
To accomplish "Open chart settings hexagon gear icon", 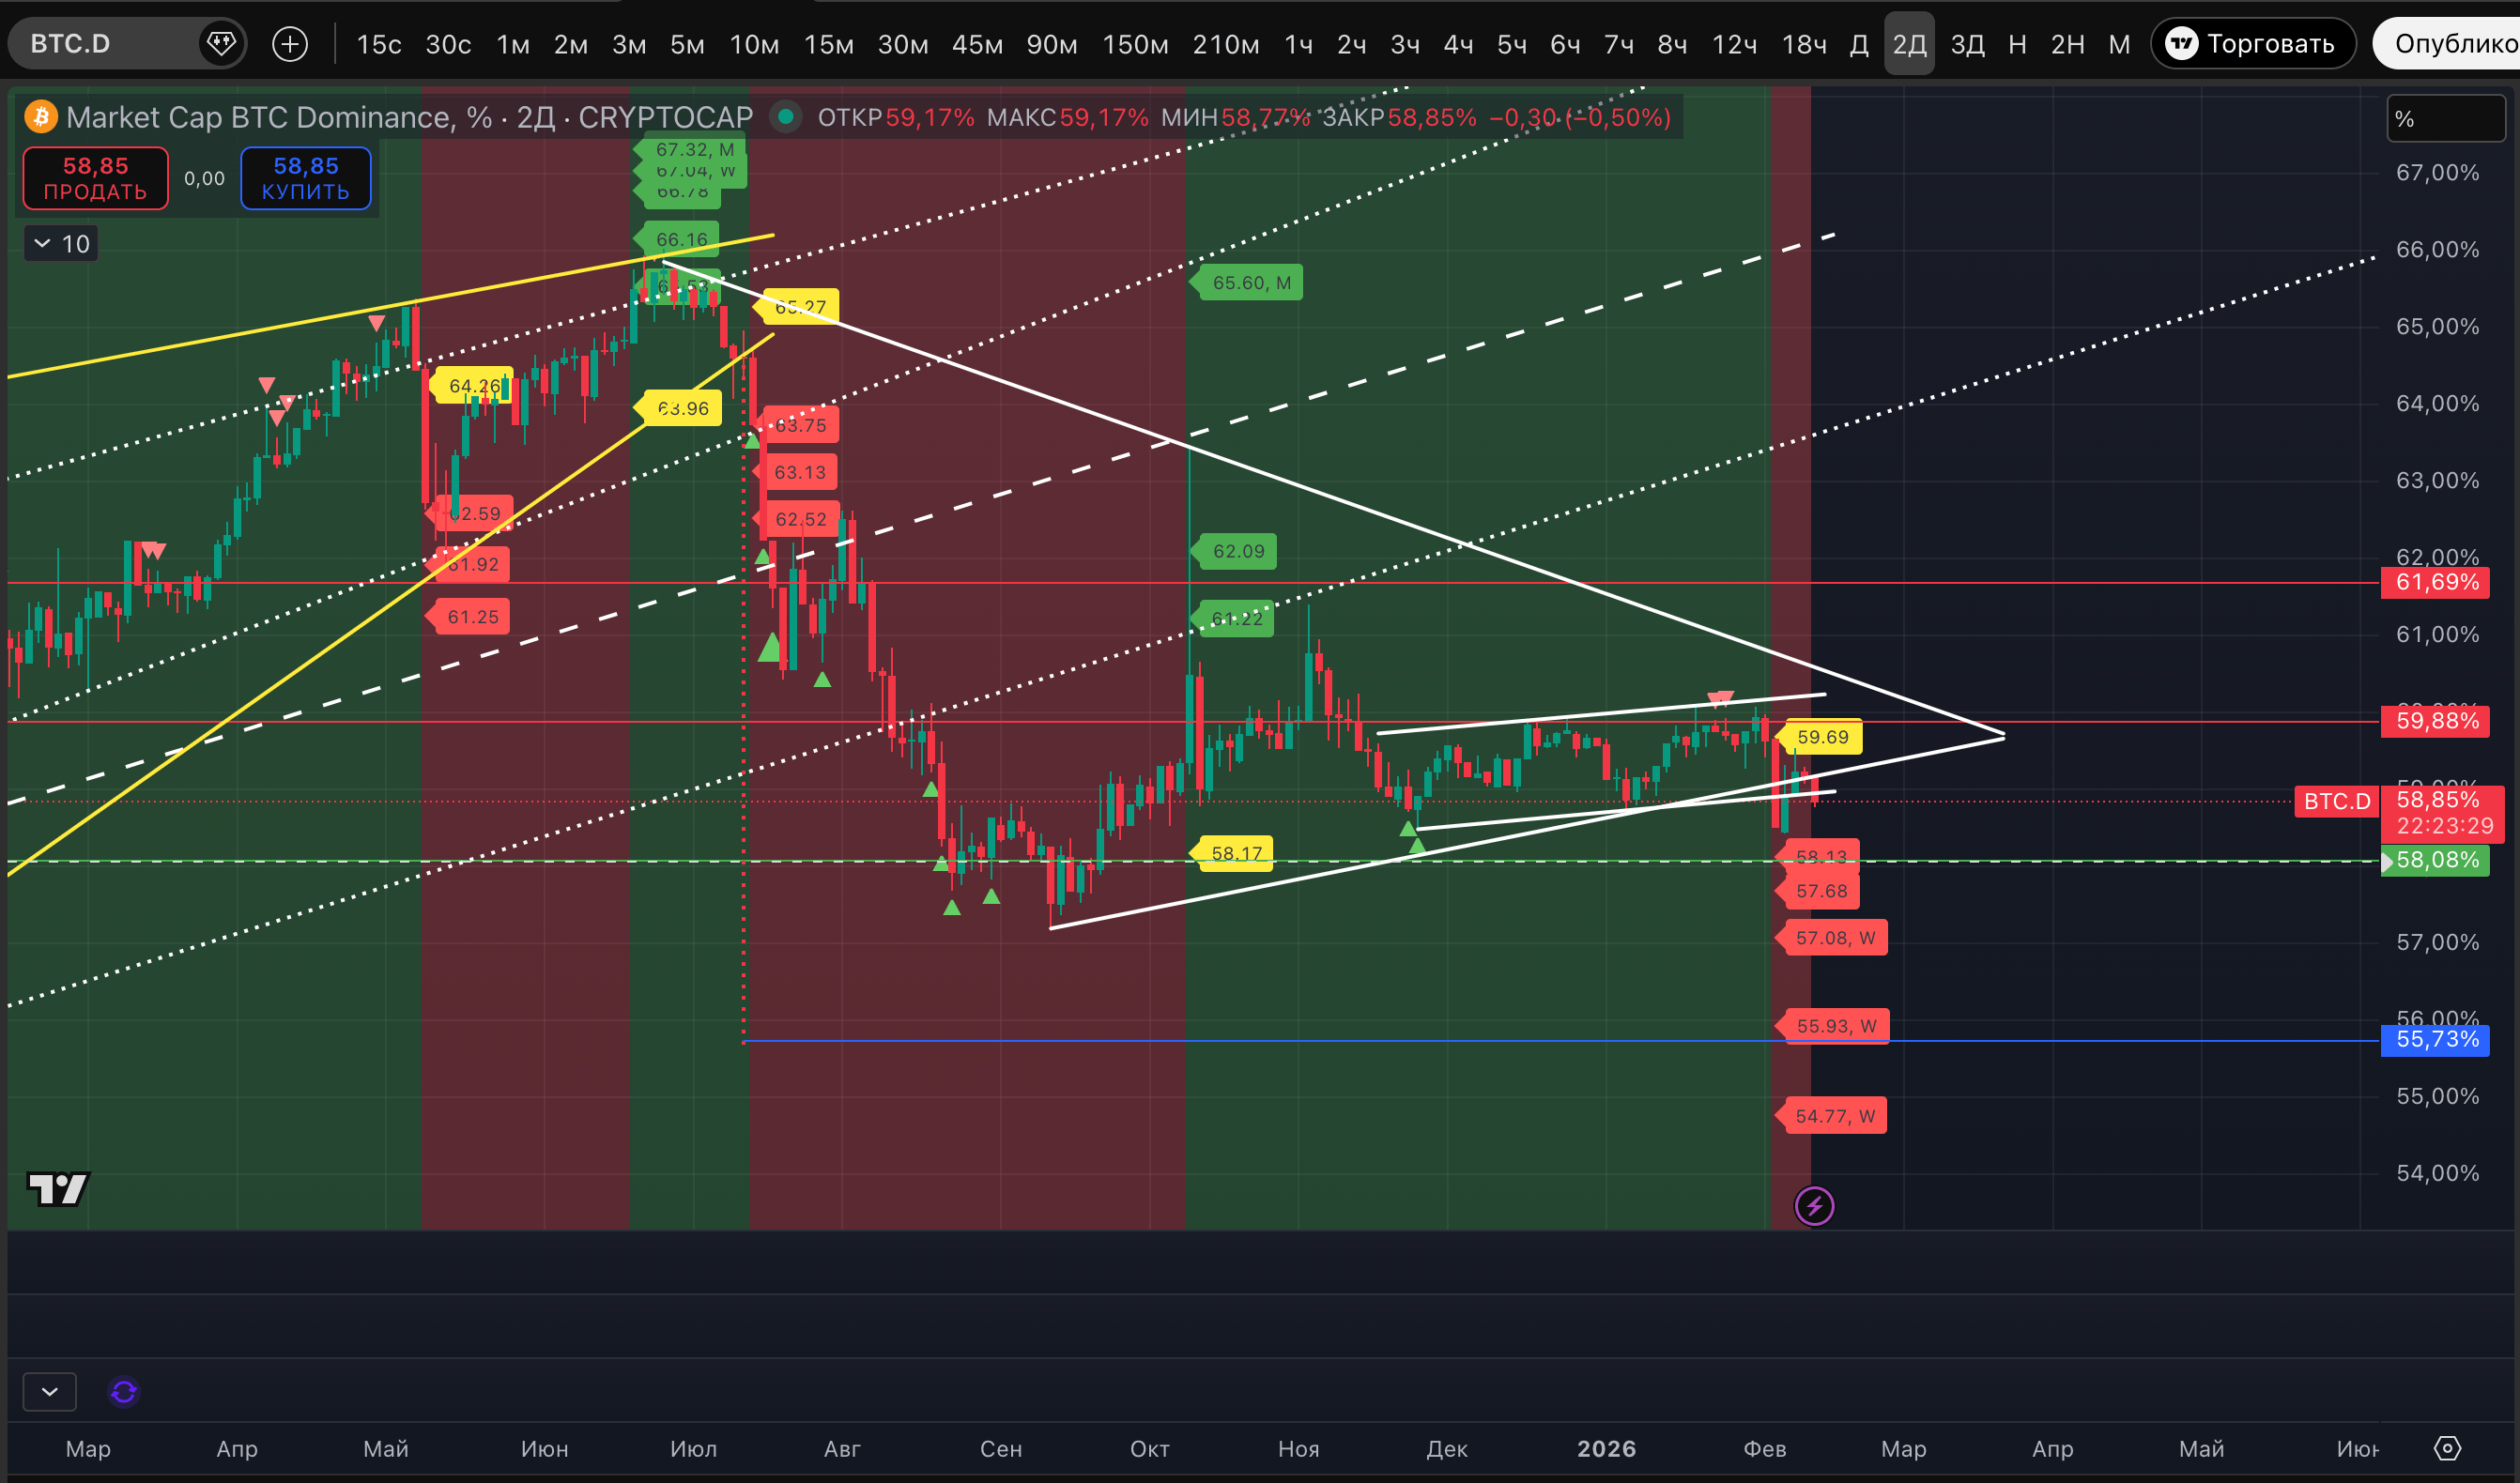I will coord(2447,1448).
